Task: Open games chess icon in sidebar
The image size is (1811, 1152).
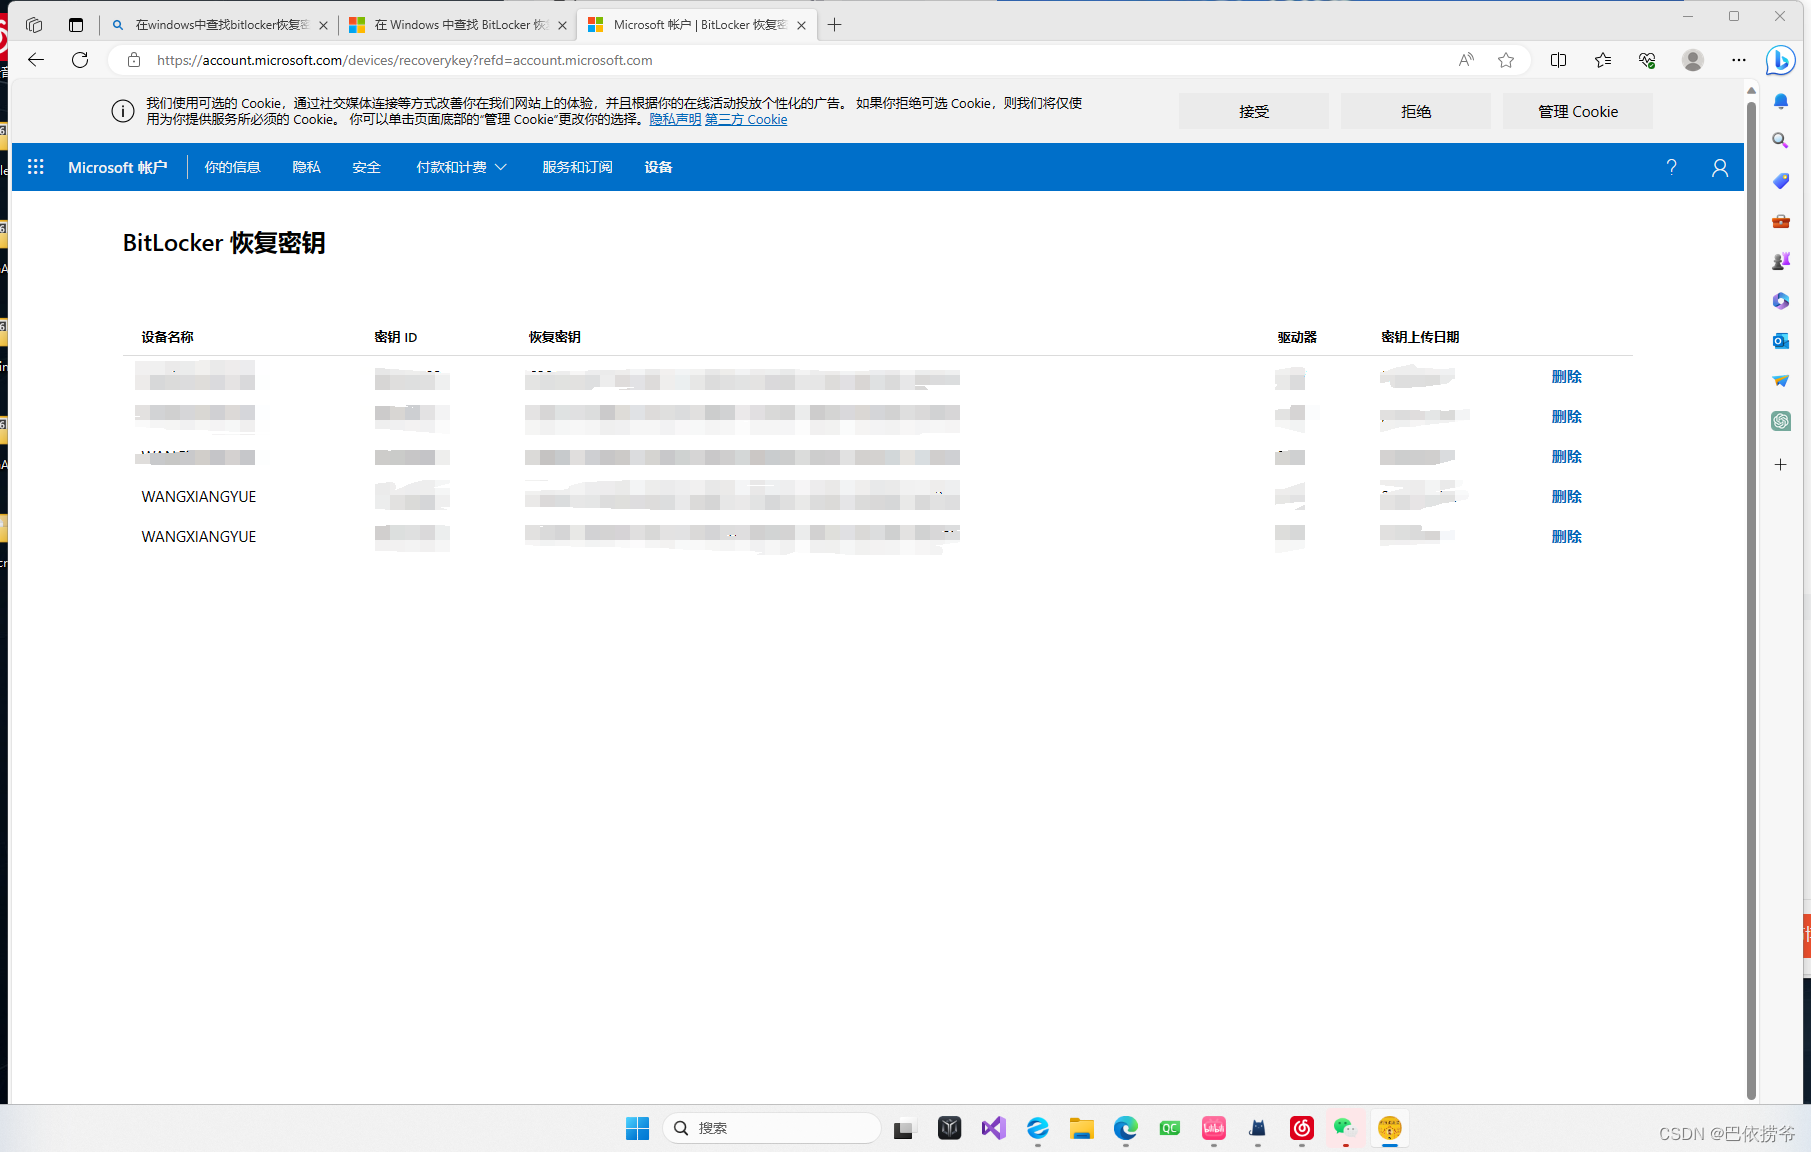Action: click(x=1781, y=261)
